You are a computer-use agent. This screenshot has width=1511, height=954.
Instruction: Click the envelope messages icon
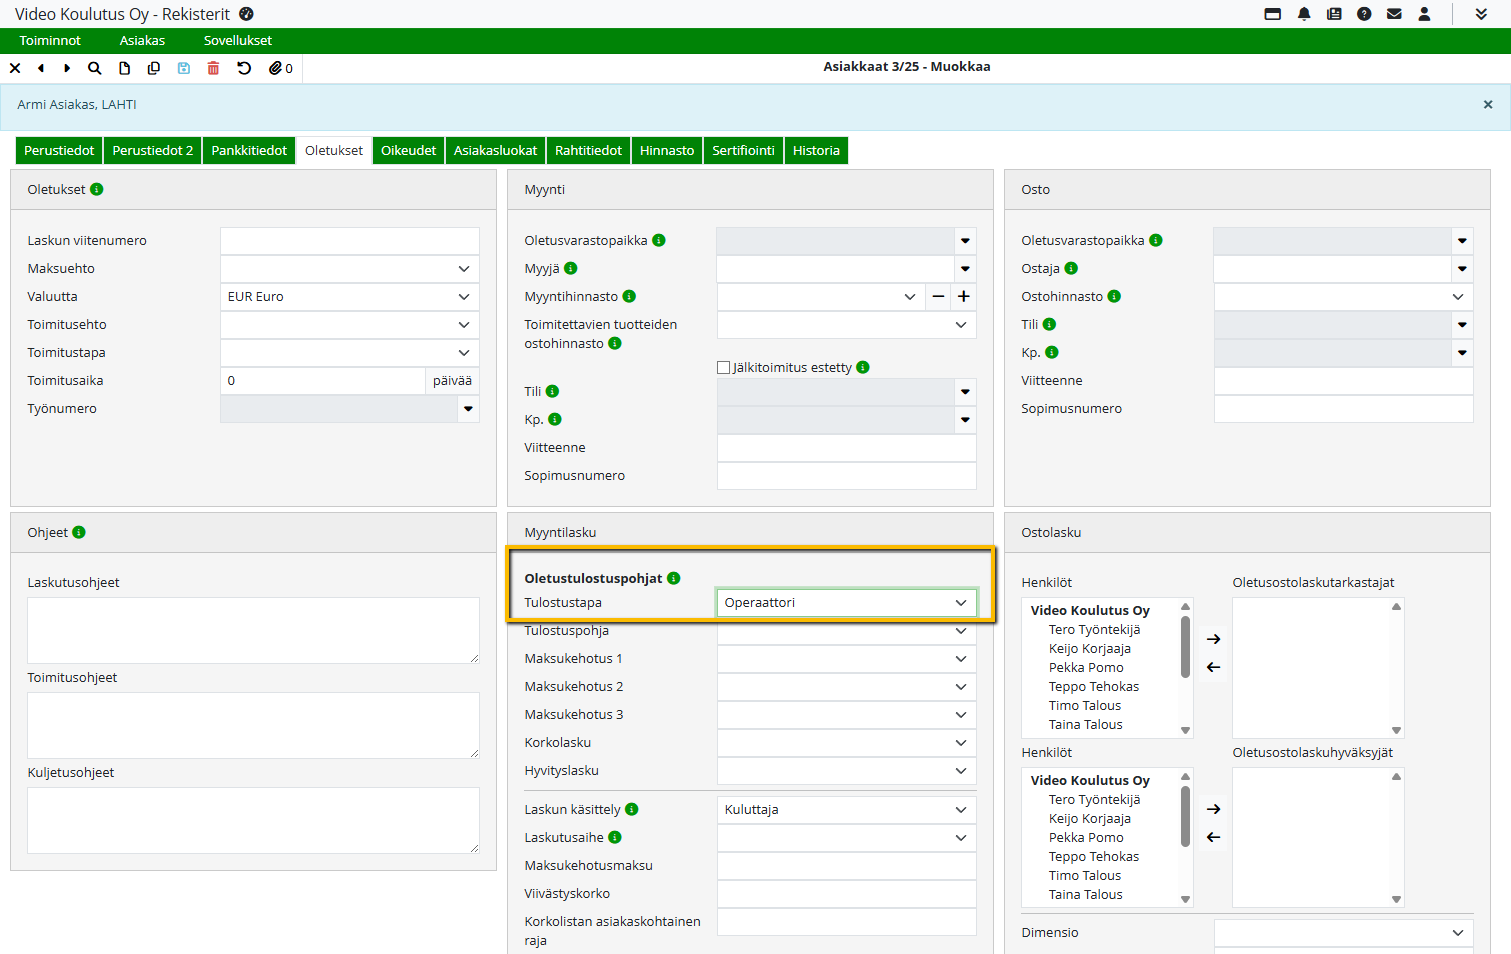click(x=1394, y=14)
